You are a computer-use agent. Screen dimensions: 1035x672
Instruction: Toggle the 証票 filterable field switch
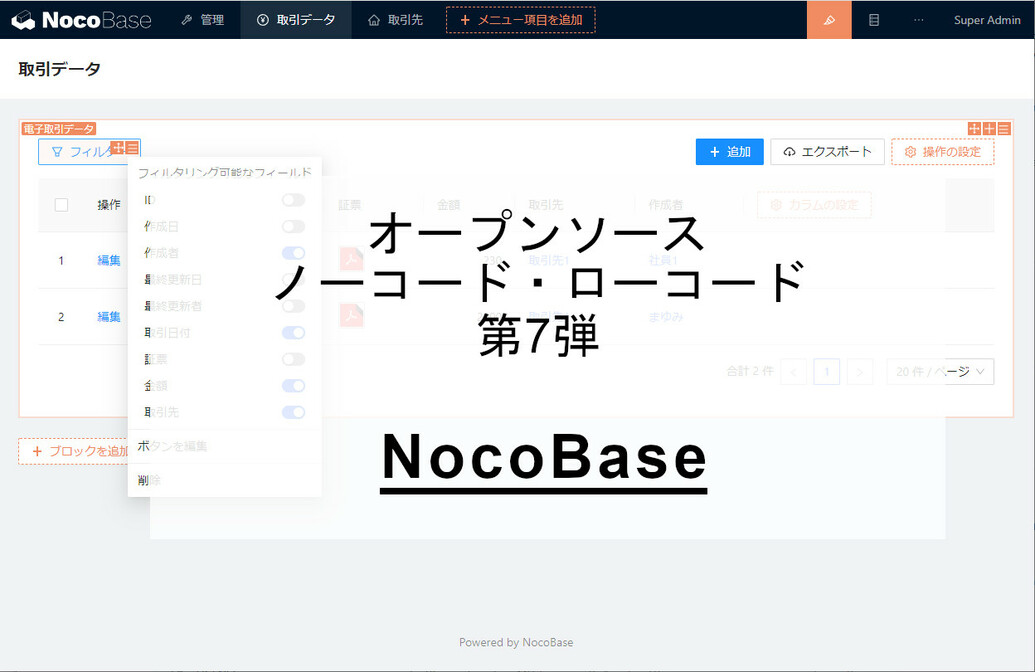(x=294, y=359)
